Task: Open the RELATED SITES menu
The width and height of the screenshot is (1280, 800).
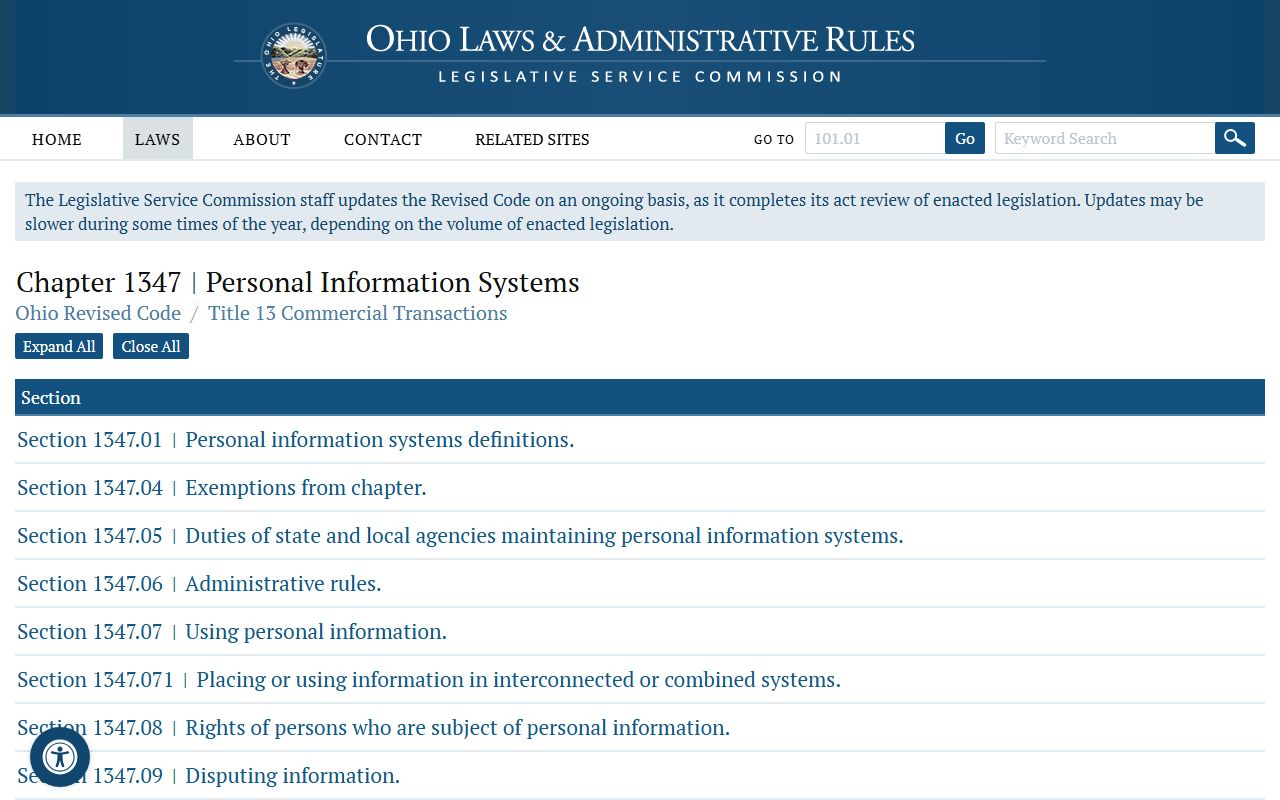Action: [532, 139]
